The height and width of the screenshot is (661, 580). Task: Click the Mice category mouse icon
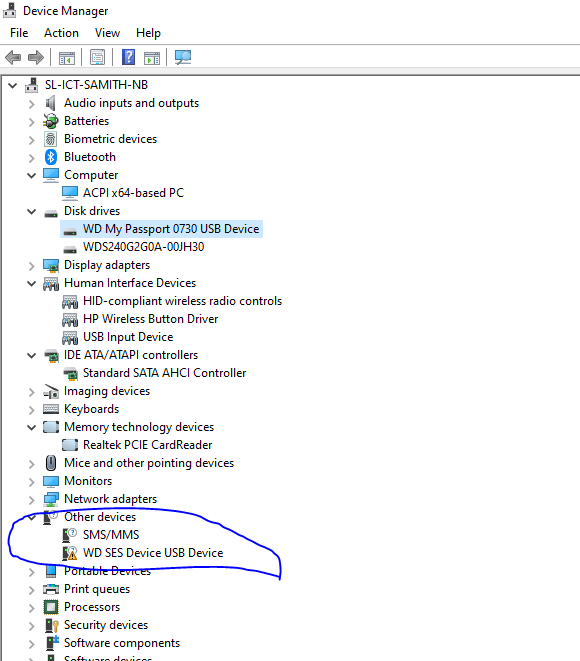tap(51, 463)
